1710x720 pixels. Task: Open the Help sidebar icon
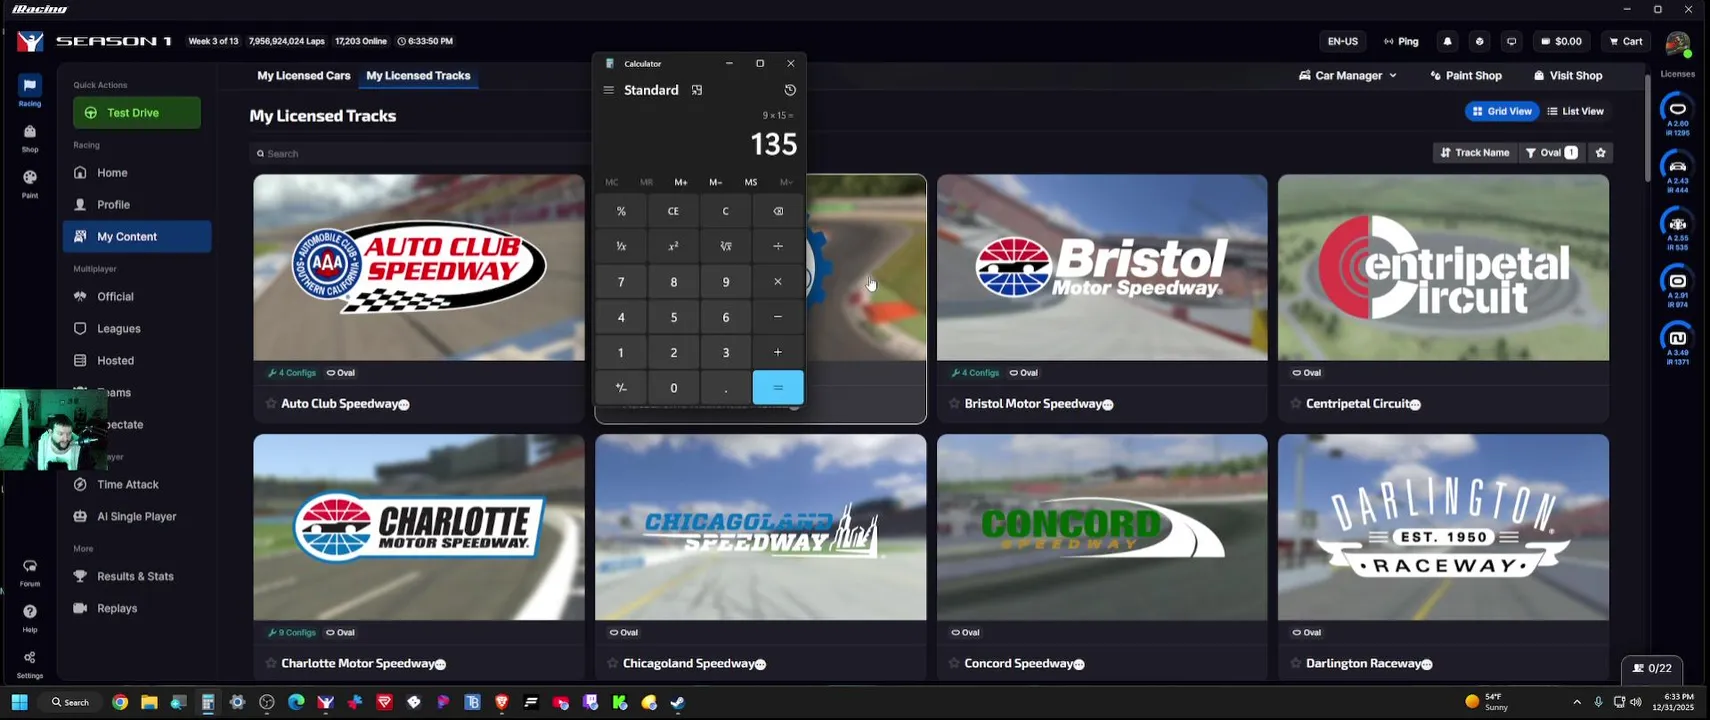pos(30,617)
